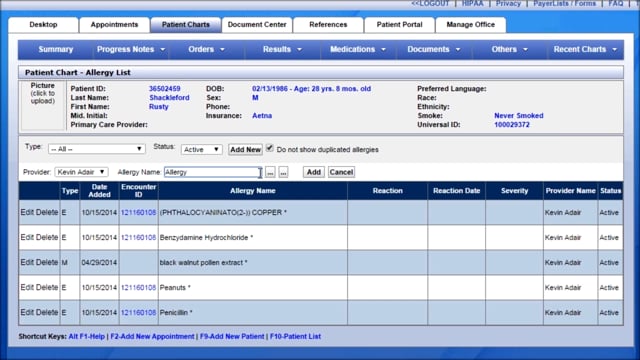Edit the Penicillin allergy row

tap(27, 312)
